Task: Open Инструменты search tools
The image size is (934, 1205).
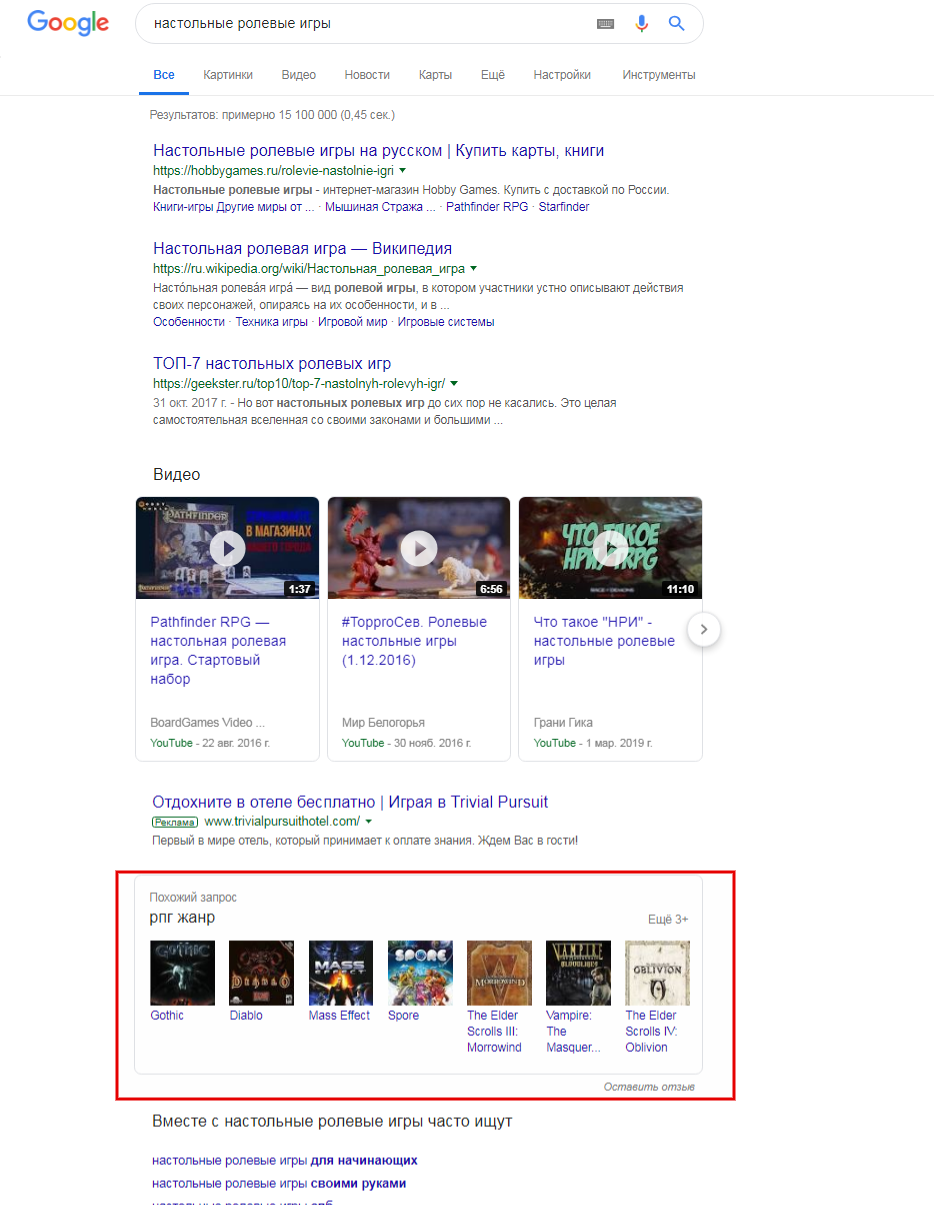Action: [659, 75]
